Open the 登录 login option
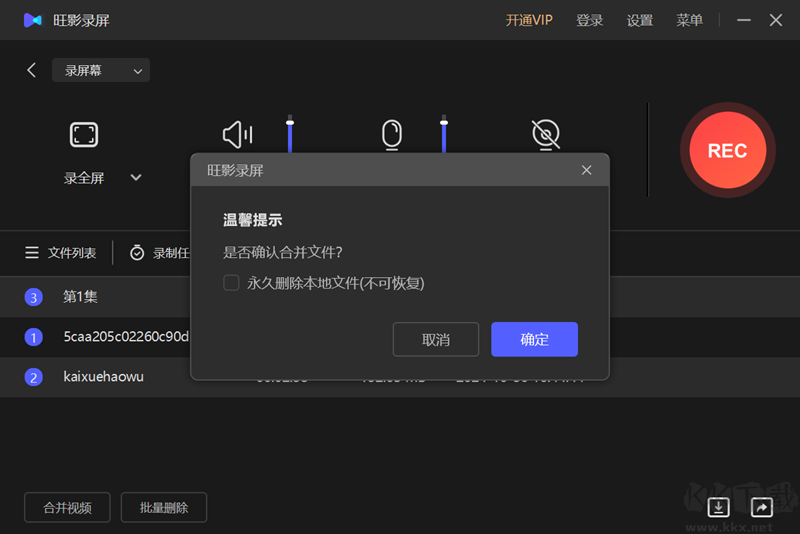Screen dimensions: 800x534 589,20
